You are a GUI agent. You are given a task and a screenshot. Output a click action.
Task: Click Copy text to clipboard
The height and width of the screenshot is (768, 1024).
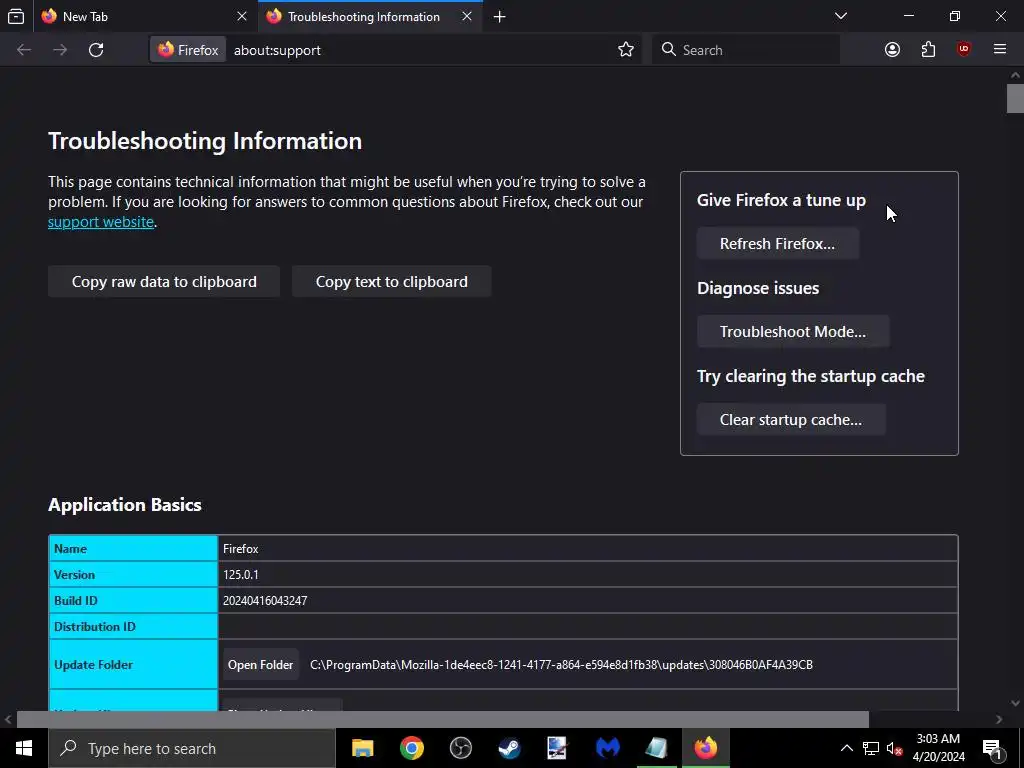coord(392,281)
